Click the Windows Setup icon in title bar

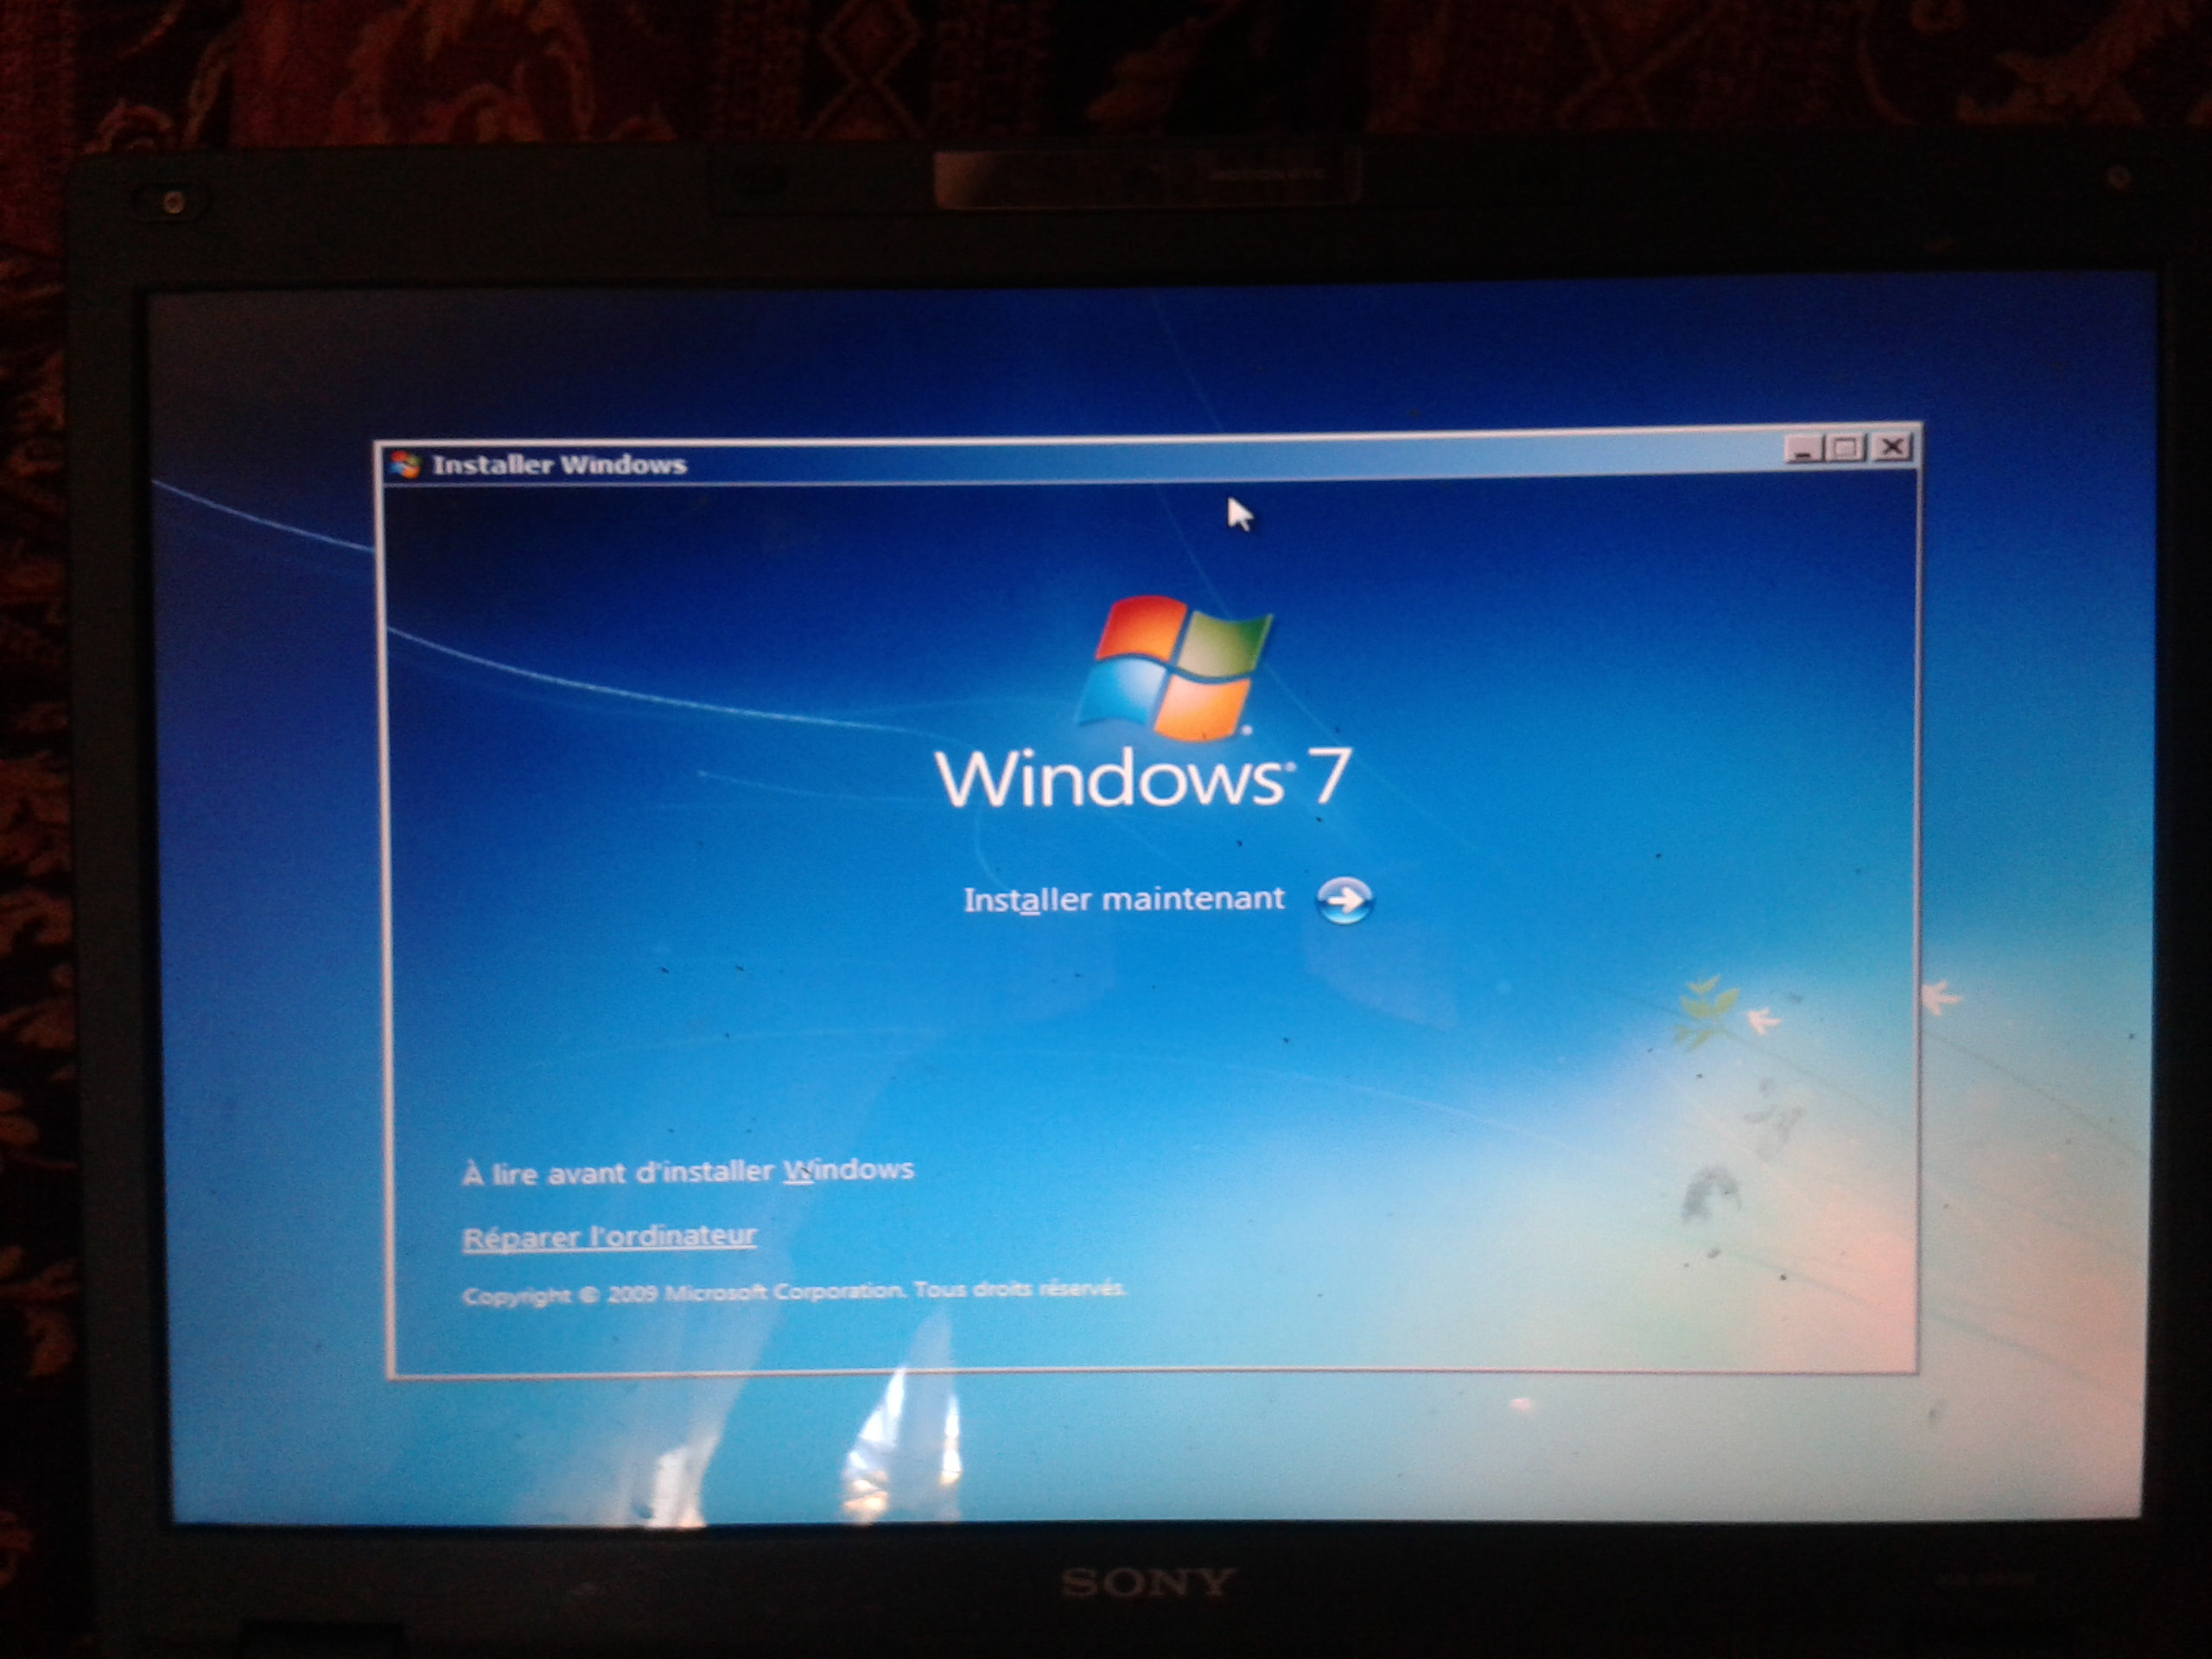[x=405, y=465]
